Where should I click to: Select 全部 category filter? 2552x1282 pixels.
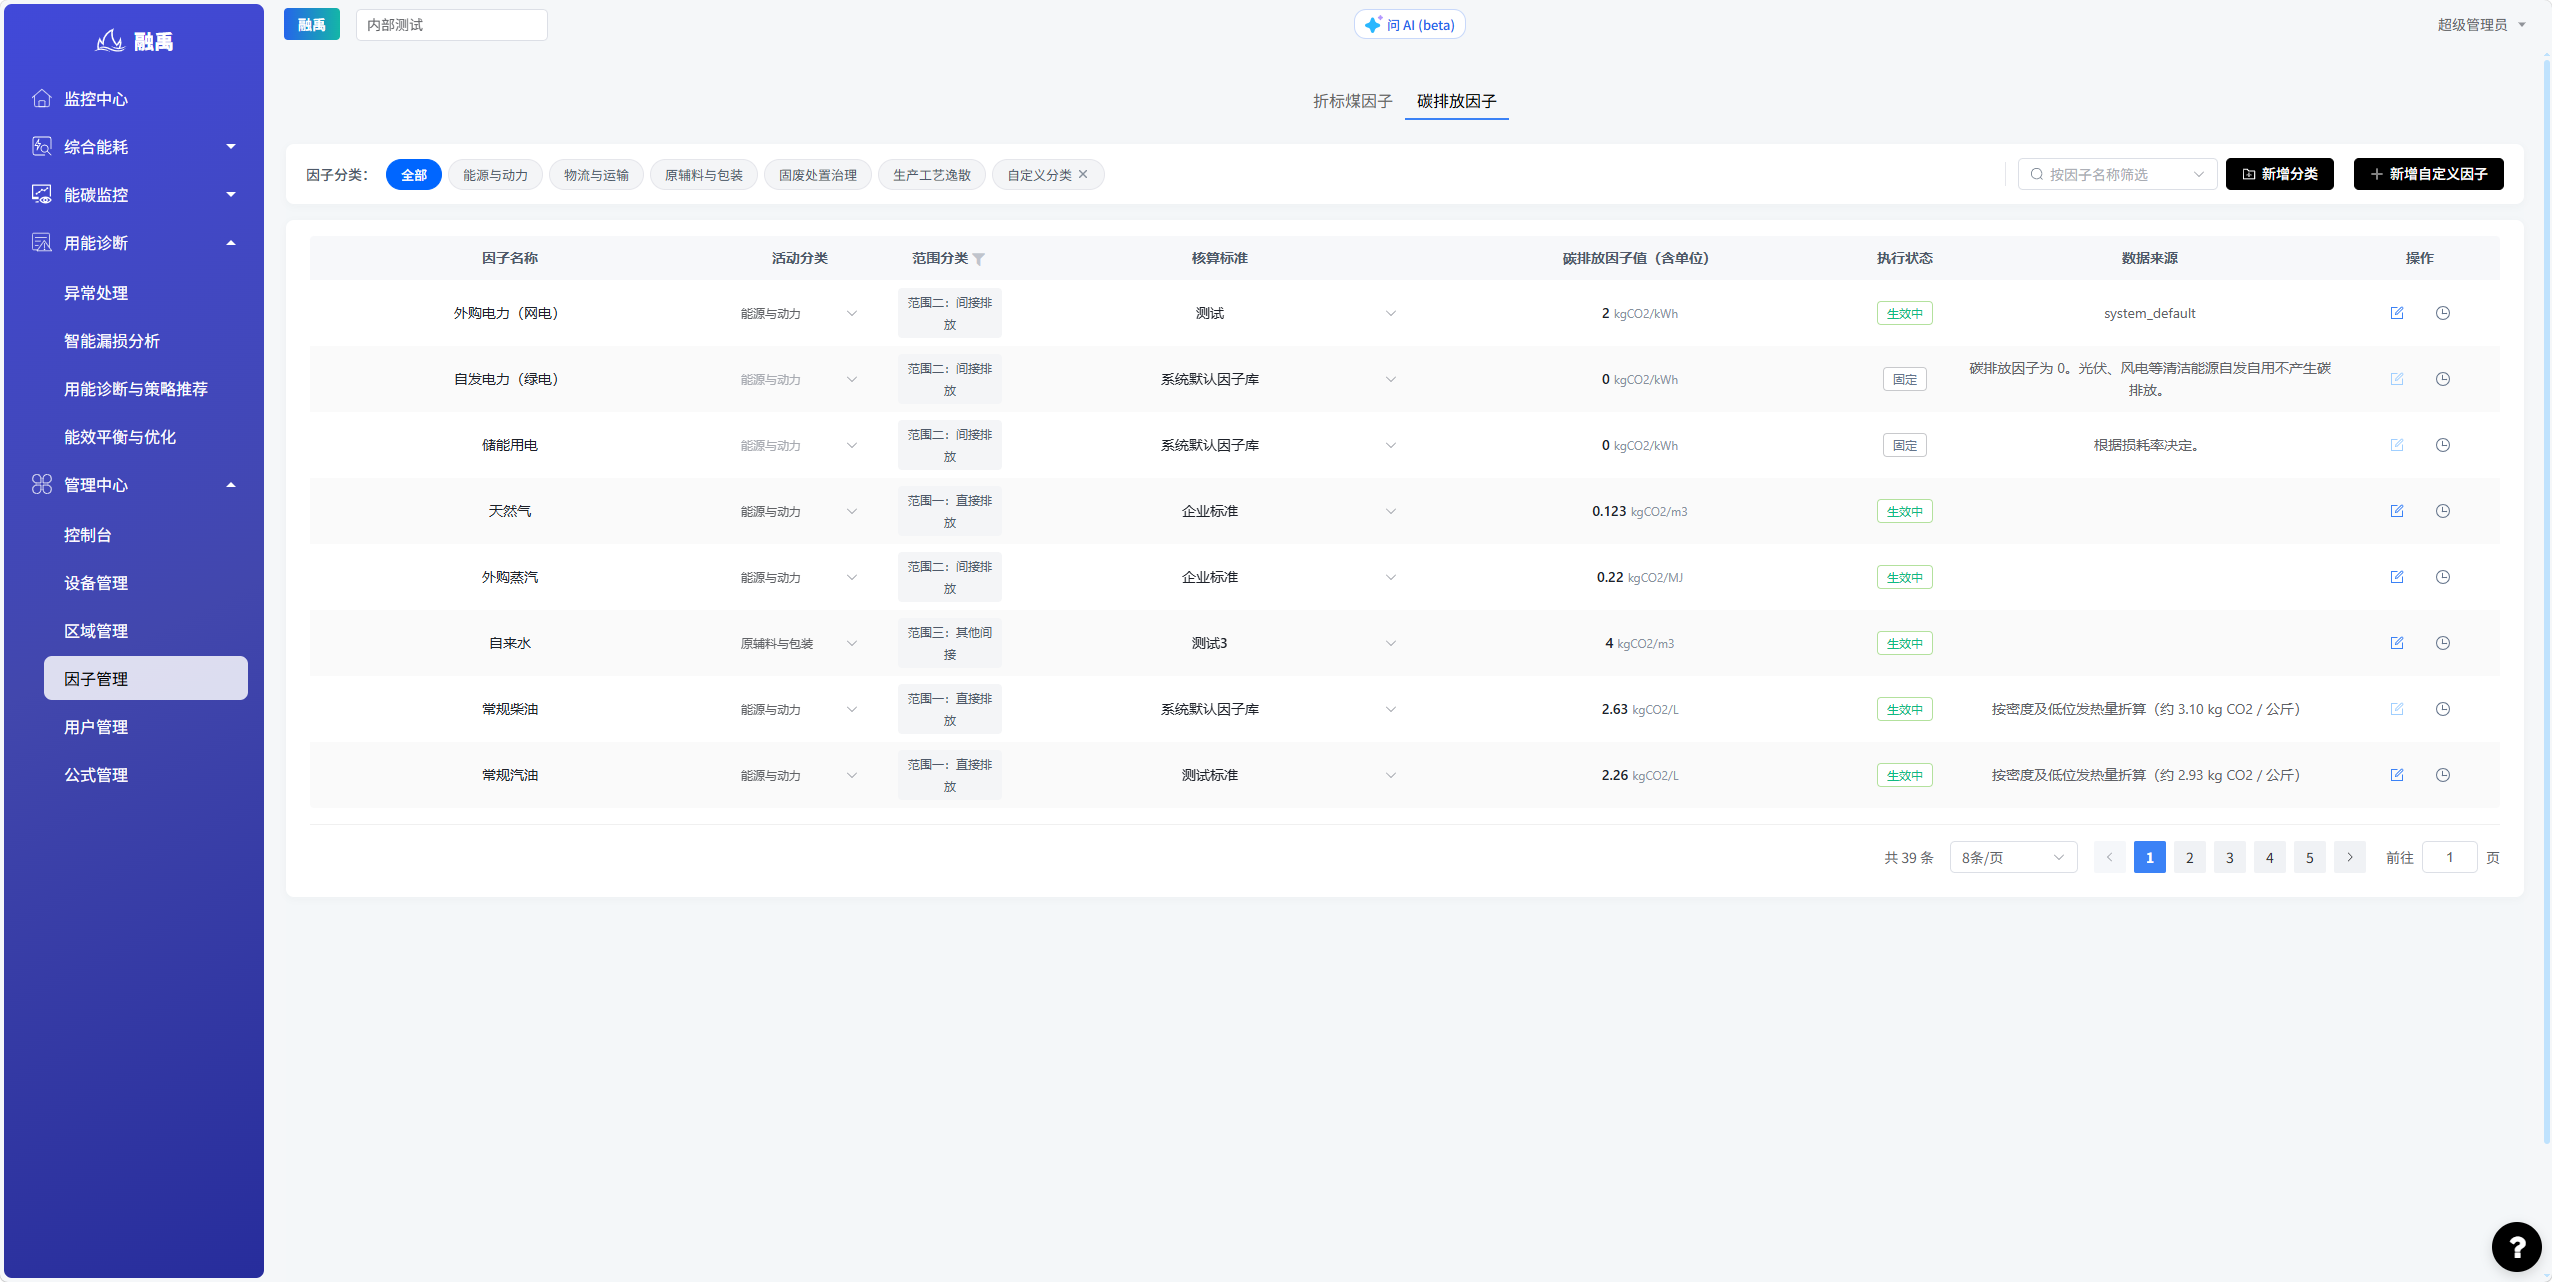pyautogui.click(x=414, y=174)
